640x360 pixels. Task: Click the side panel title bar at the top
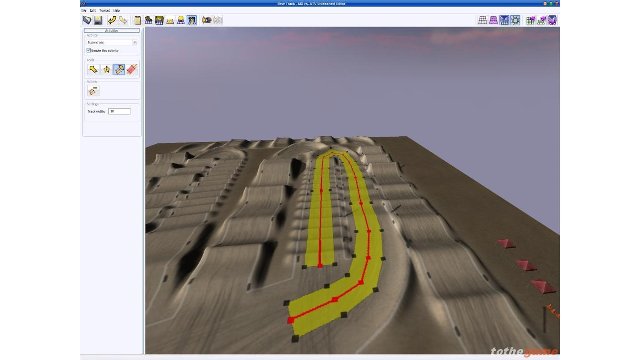(x=112, y=31)
